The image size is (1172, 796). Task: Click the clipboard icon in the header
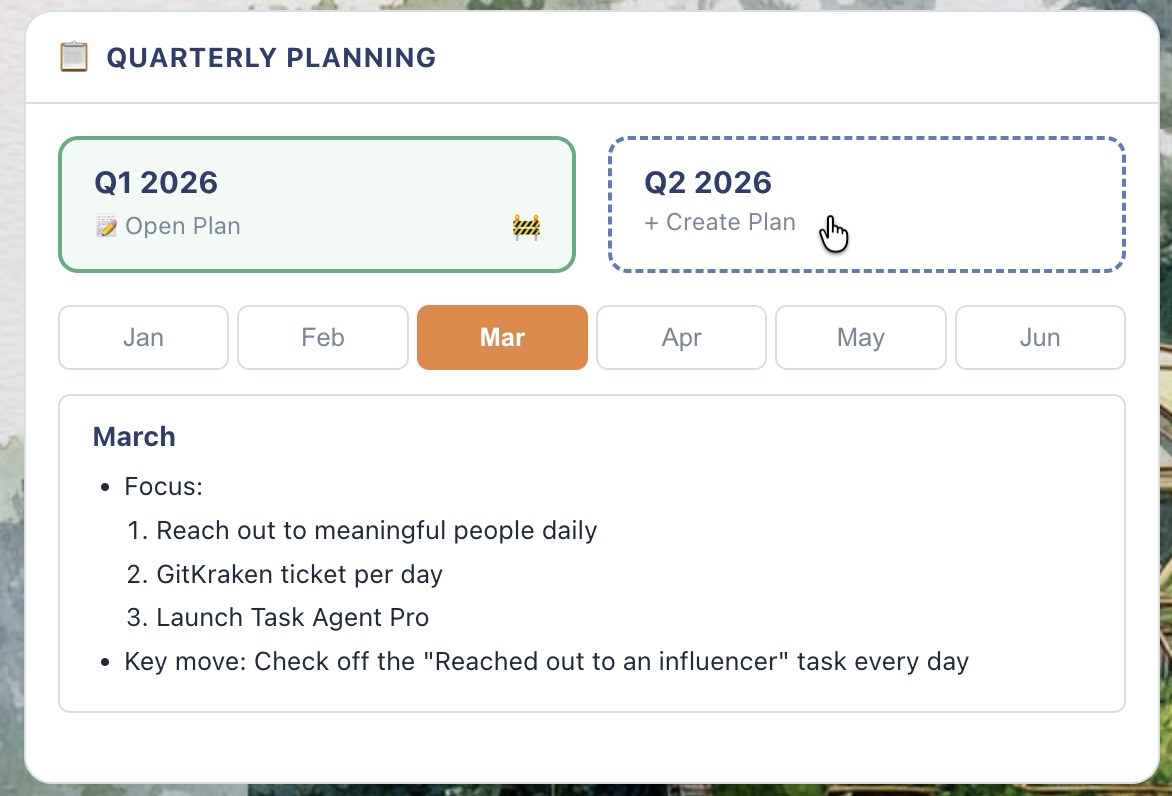point(74,57)
